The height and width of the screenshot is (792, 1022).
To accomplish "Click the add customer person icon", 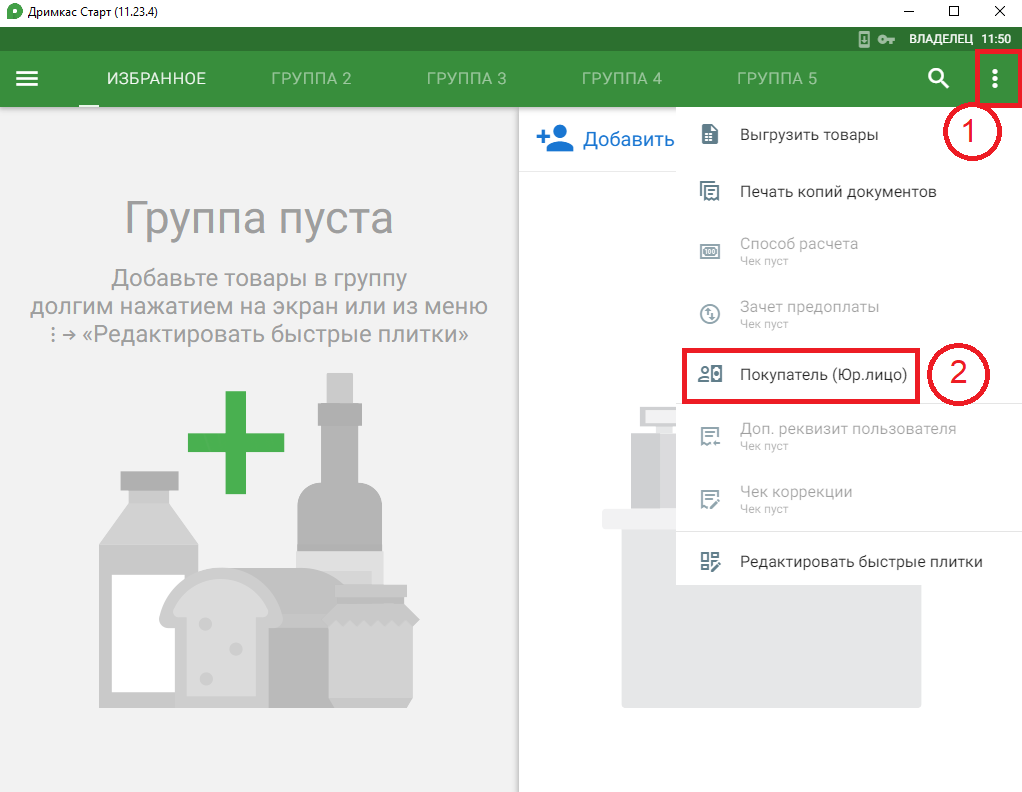I will [x=555, y=139].
